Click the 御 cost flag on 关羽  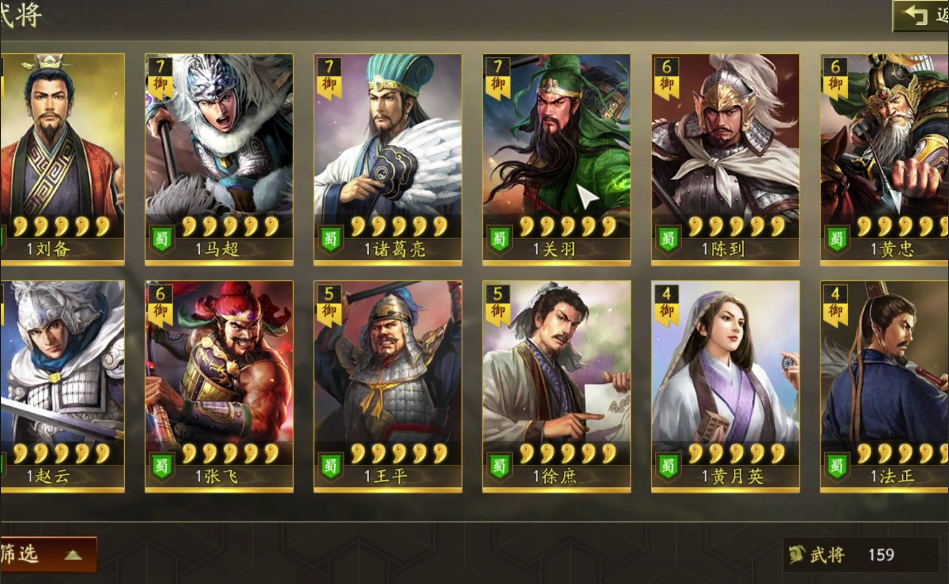pos(498,78)
